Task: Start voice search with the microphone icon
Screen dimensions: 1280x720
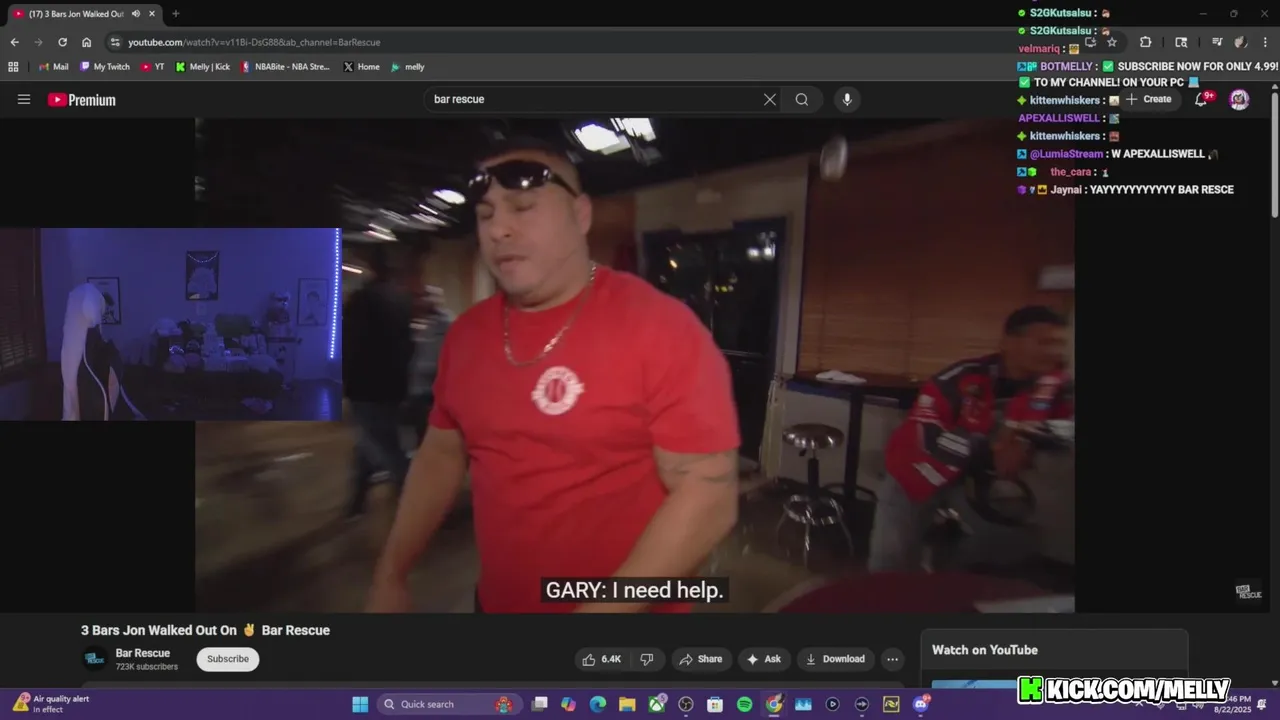Action: click(x=847, y=99)
